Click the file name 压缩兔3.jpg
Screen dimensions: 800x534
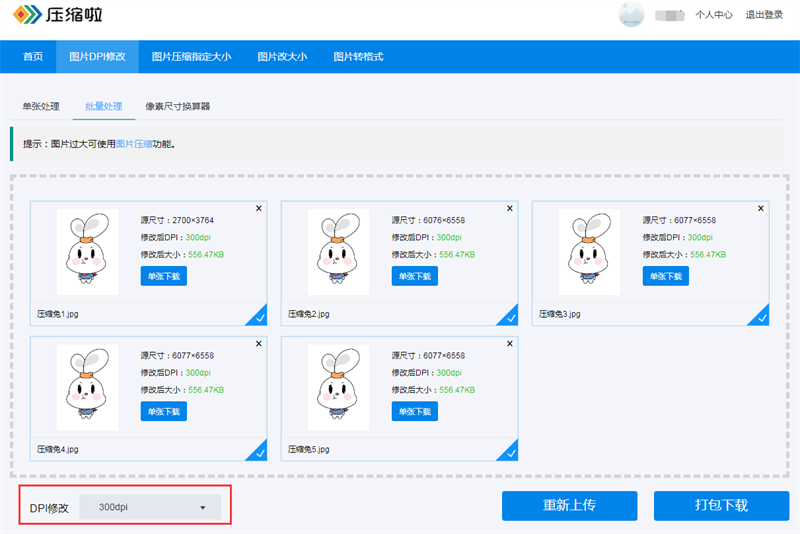pyautogui.click(x=560, y=314)
